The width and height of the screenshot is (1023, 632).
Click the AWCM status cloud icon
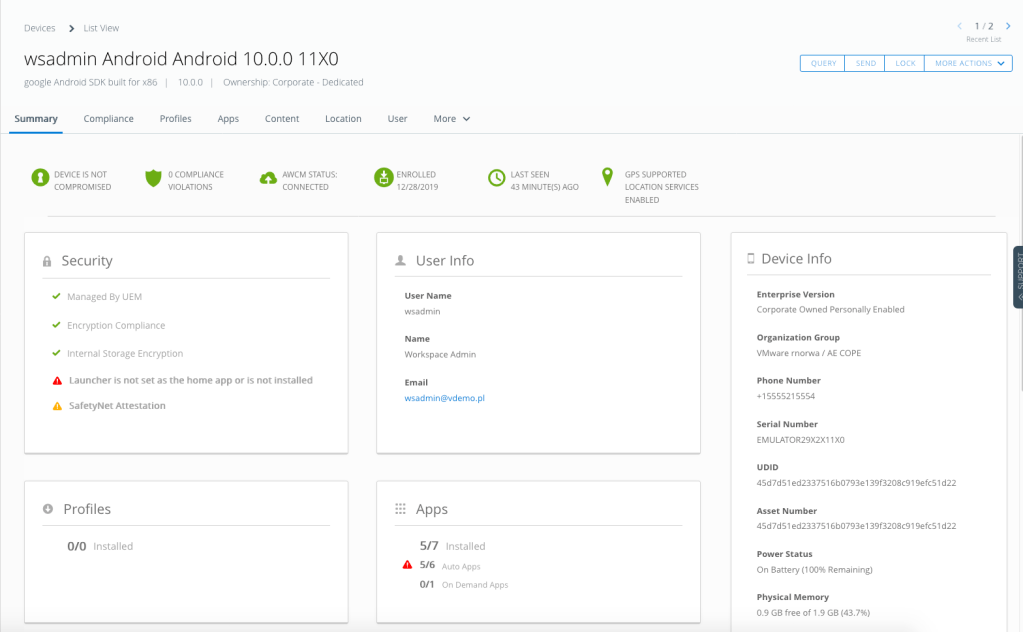[267, 178]
